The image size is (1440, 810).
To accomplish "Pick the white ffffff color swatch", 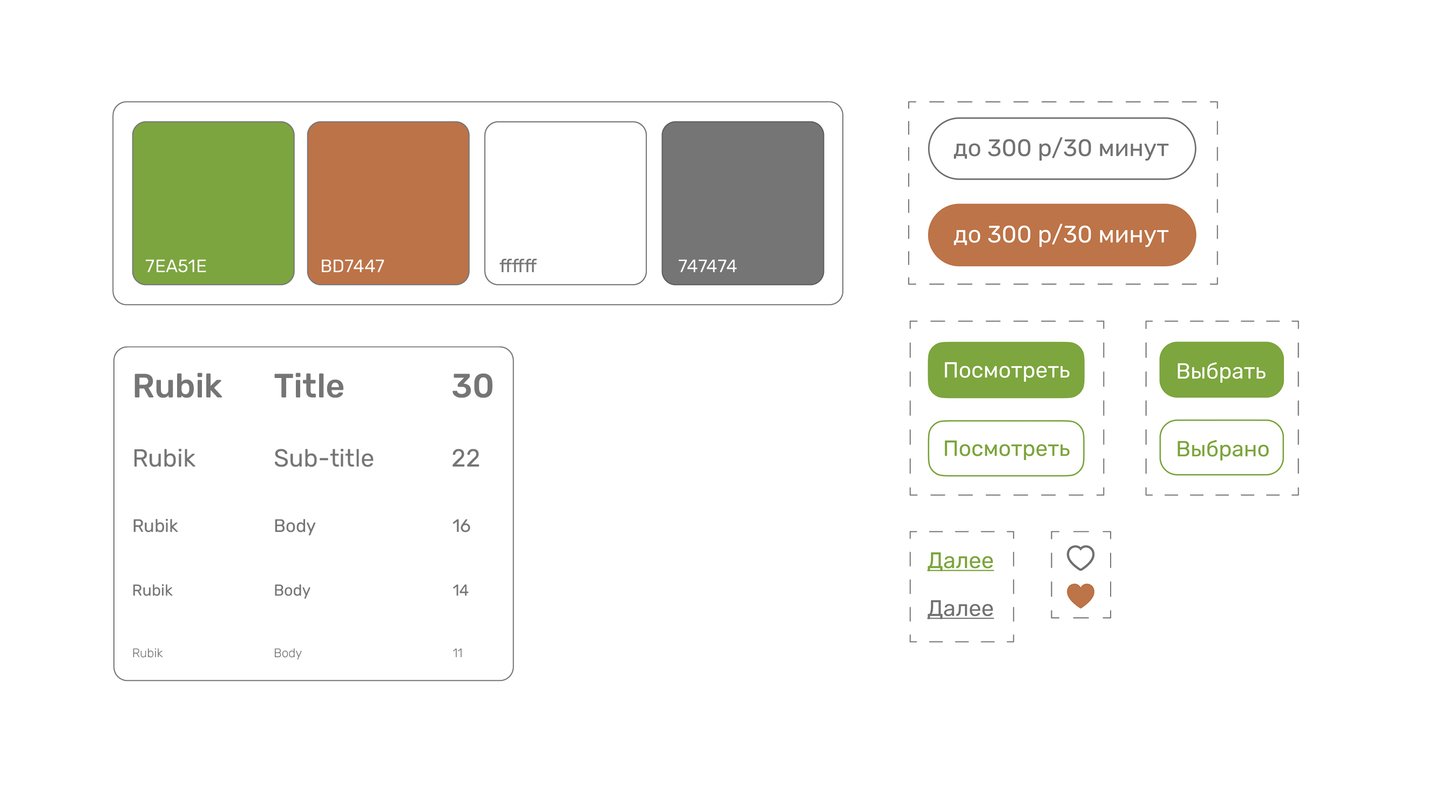I will coord(565,203).
